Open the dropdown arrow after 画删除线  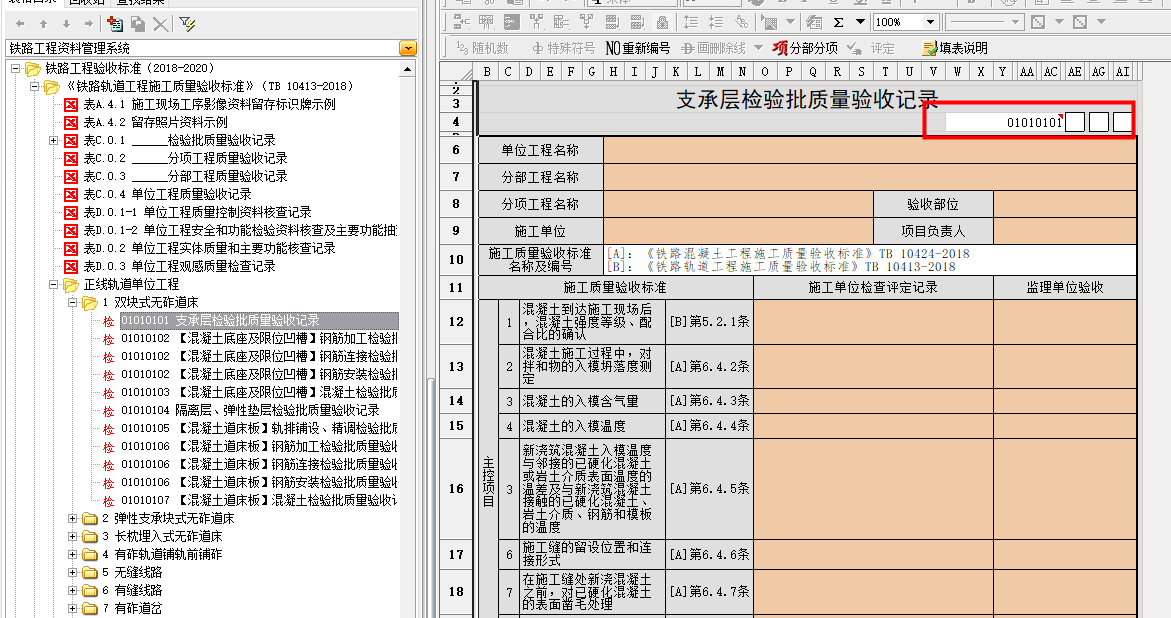click(x=758, y=48)
